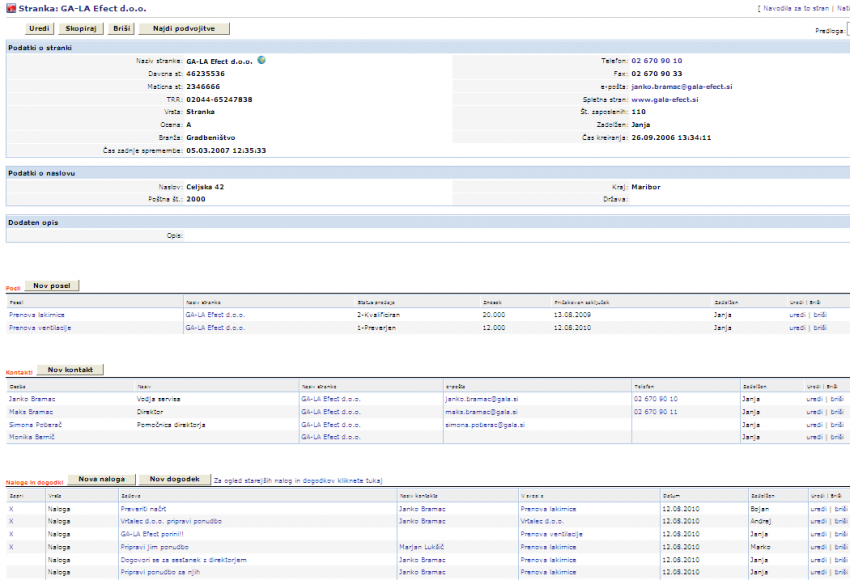Click uredi for Prenova ventilacije row
850x580 pixels.
click(797, 327)
